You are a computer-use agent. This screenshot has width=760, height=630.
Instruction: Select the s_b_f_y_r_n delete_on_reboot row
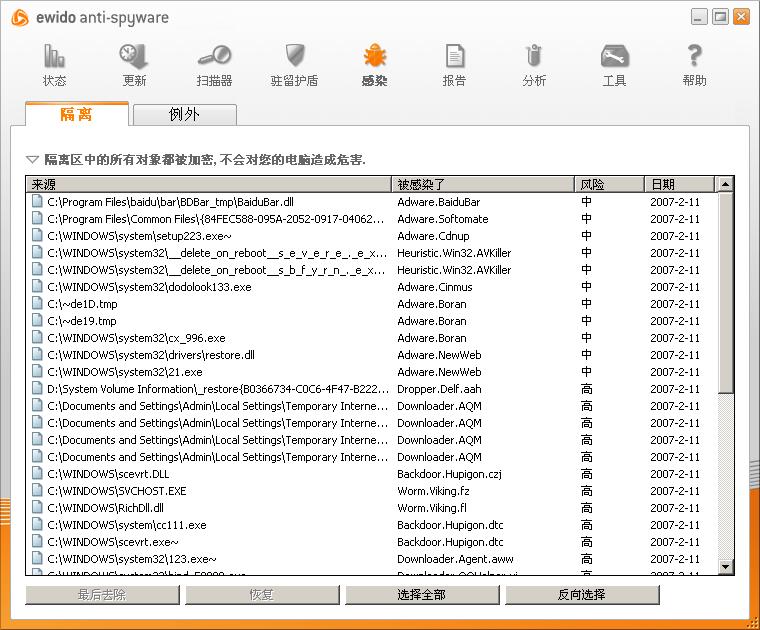(x=371, y=270)
